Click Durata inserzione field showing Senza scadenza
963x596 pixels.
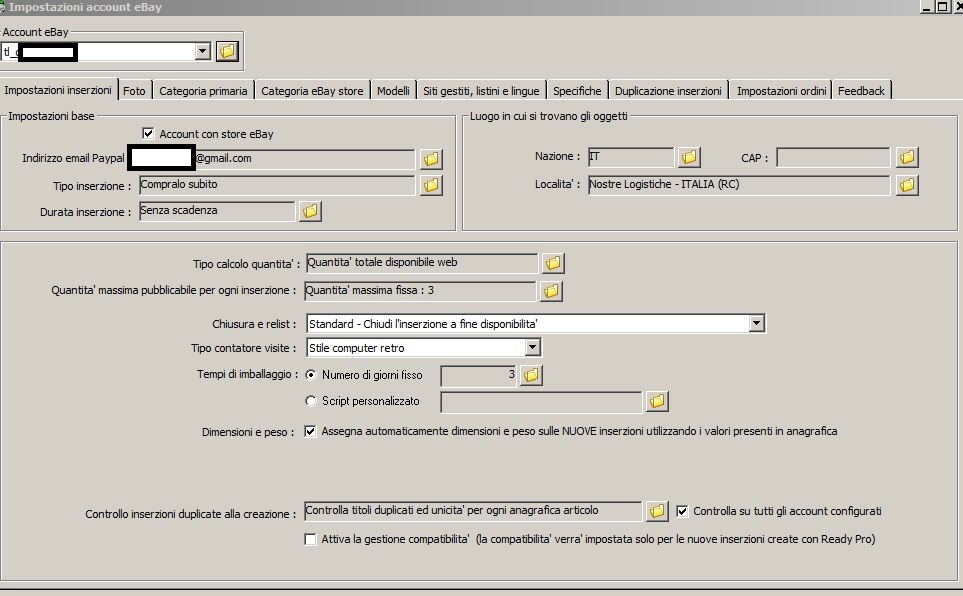pos(217,211)
